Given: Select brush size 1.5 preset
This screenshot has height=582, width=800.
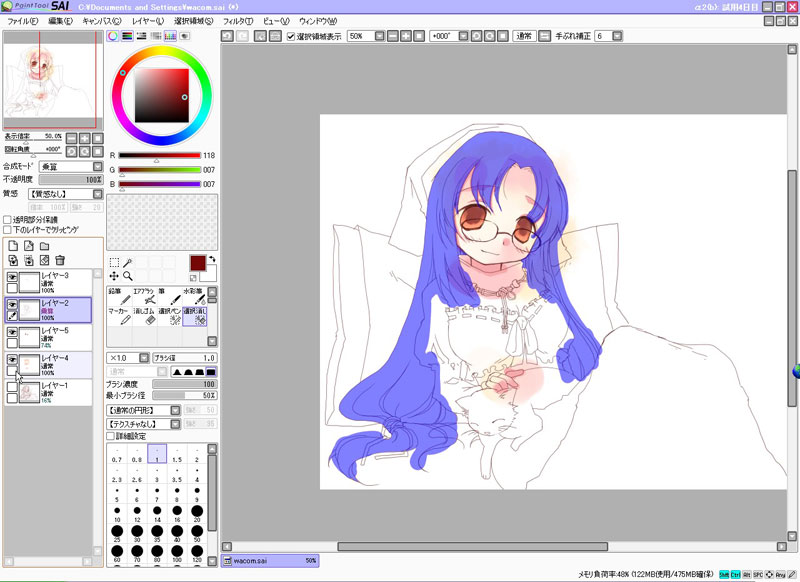Looking at the screenshot, I should click(177, 454).
